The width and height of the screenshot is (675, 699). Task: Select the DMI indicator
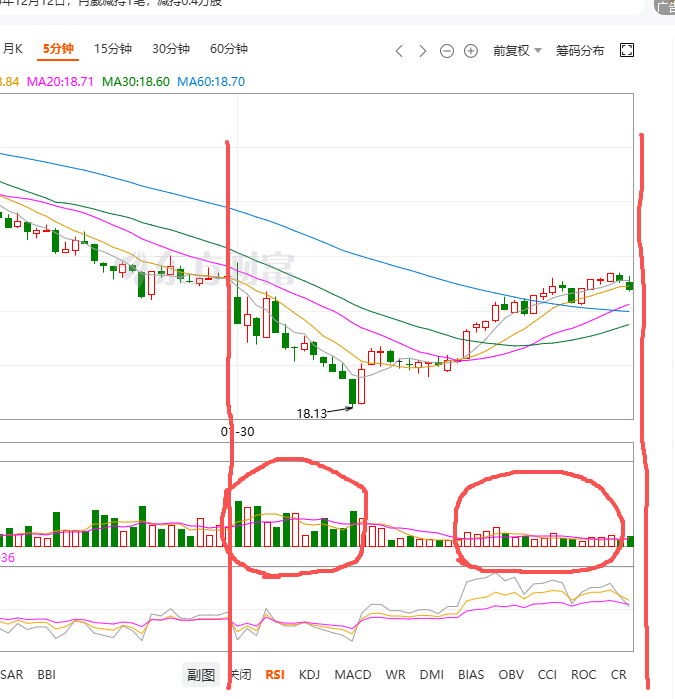tap(432, 674)
